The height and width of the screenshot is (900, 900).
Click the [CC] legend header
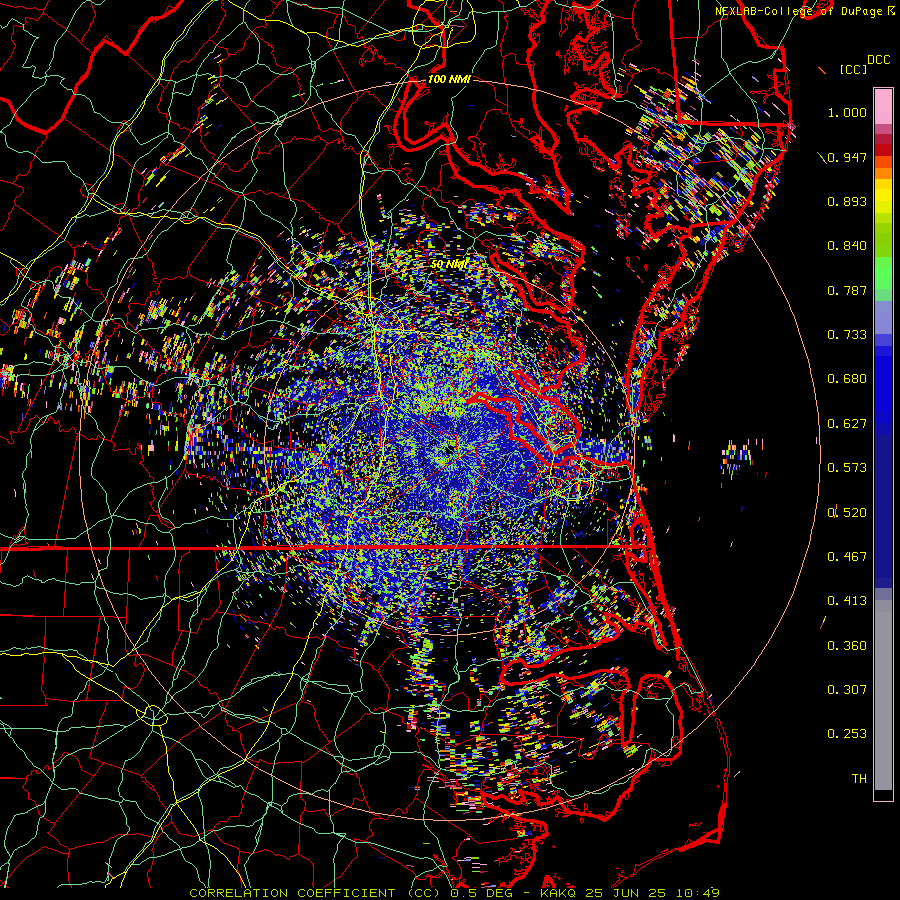click(853, 69)
